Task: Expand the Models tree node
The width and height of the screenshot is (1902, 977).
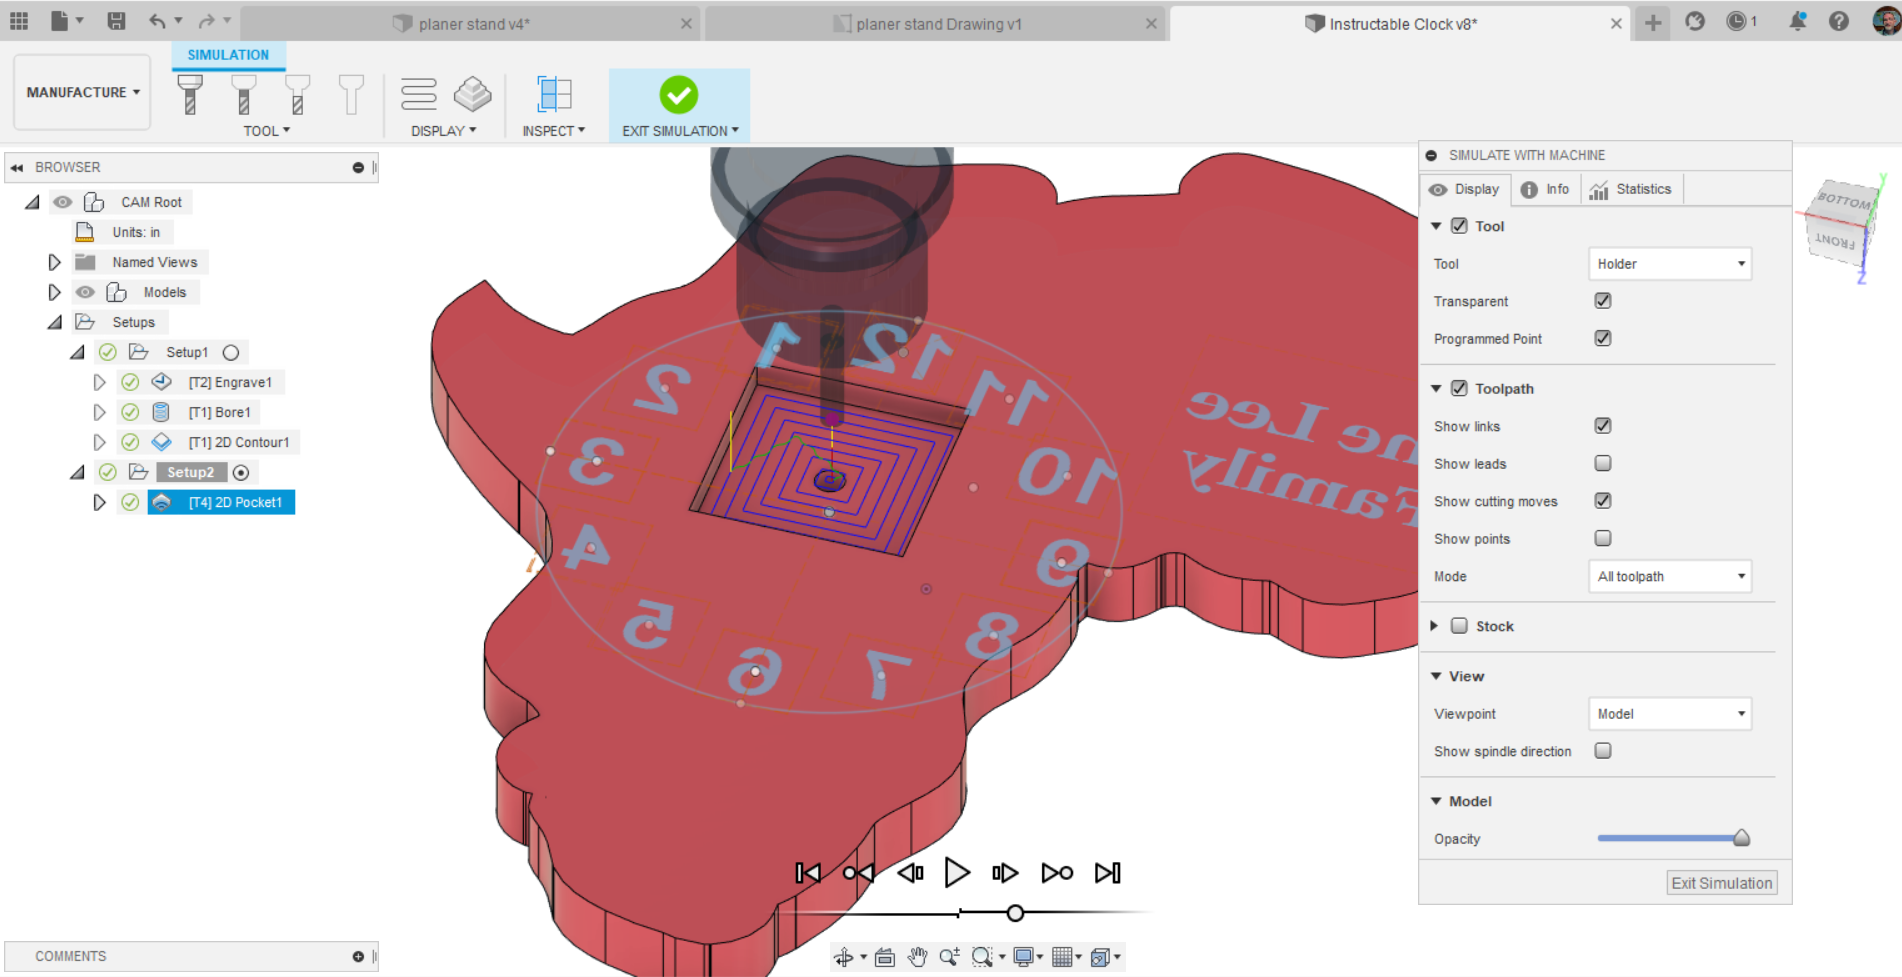Action: [x=55, y=292]
